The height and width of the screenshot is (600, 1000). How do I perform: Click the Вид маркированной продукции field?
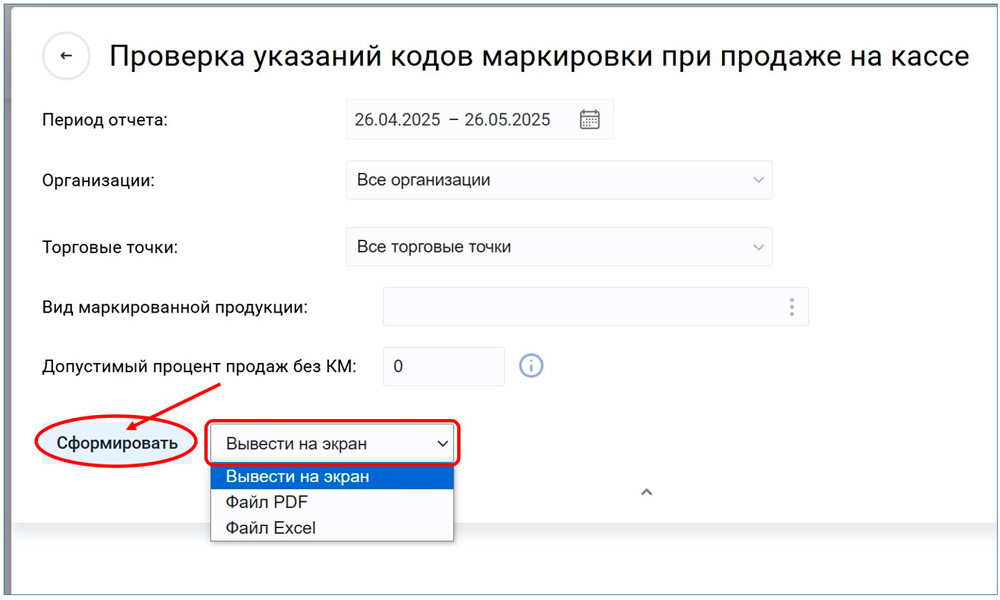point(580,307)
